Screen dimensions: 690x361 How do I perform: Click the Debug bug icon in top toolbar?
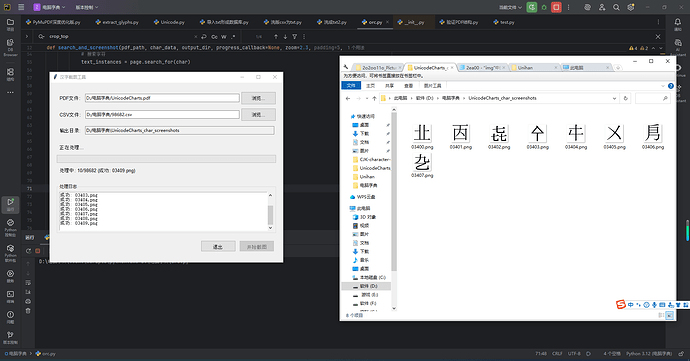(x=544, y=7)
